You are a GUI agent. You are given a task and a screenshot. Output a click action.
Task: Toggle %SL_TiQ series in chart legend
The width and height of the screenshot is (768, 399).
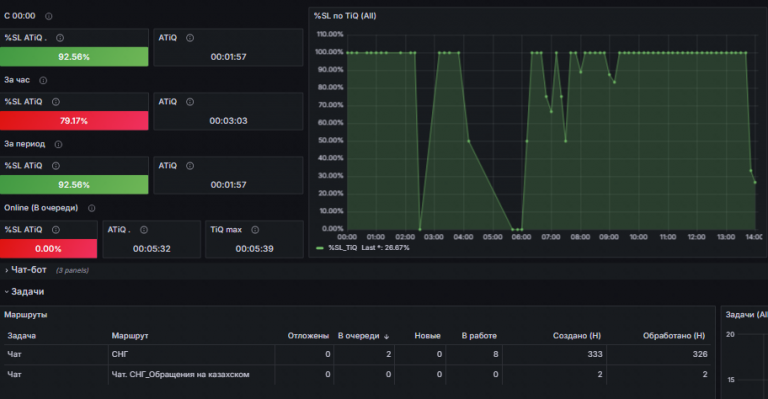[x=343, y=248]
